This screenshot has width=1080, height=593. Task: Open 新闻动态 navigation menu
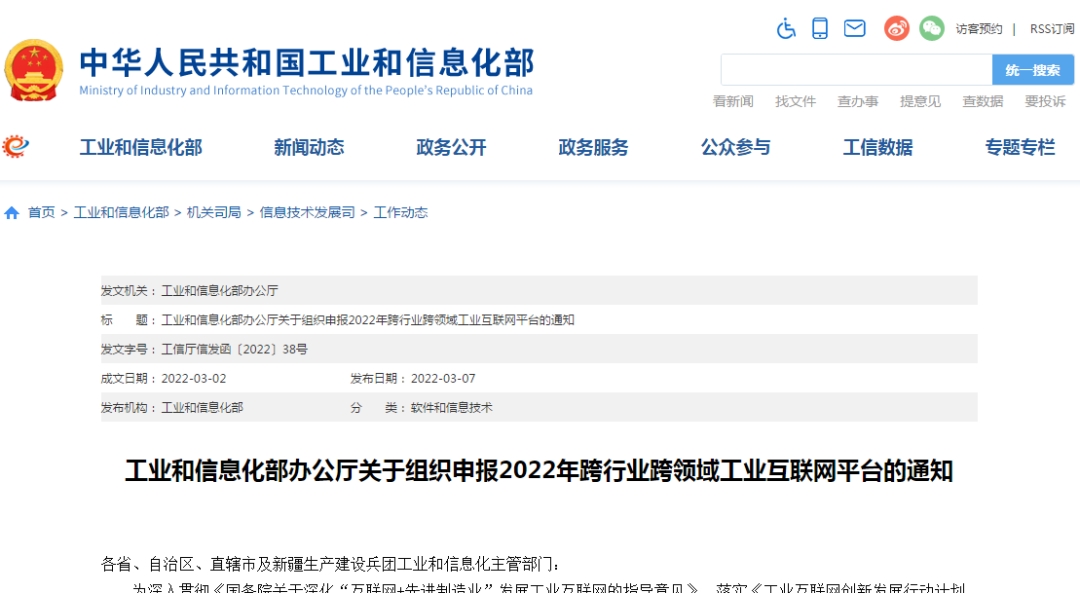pyautogui.click(x=309, y=147)
